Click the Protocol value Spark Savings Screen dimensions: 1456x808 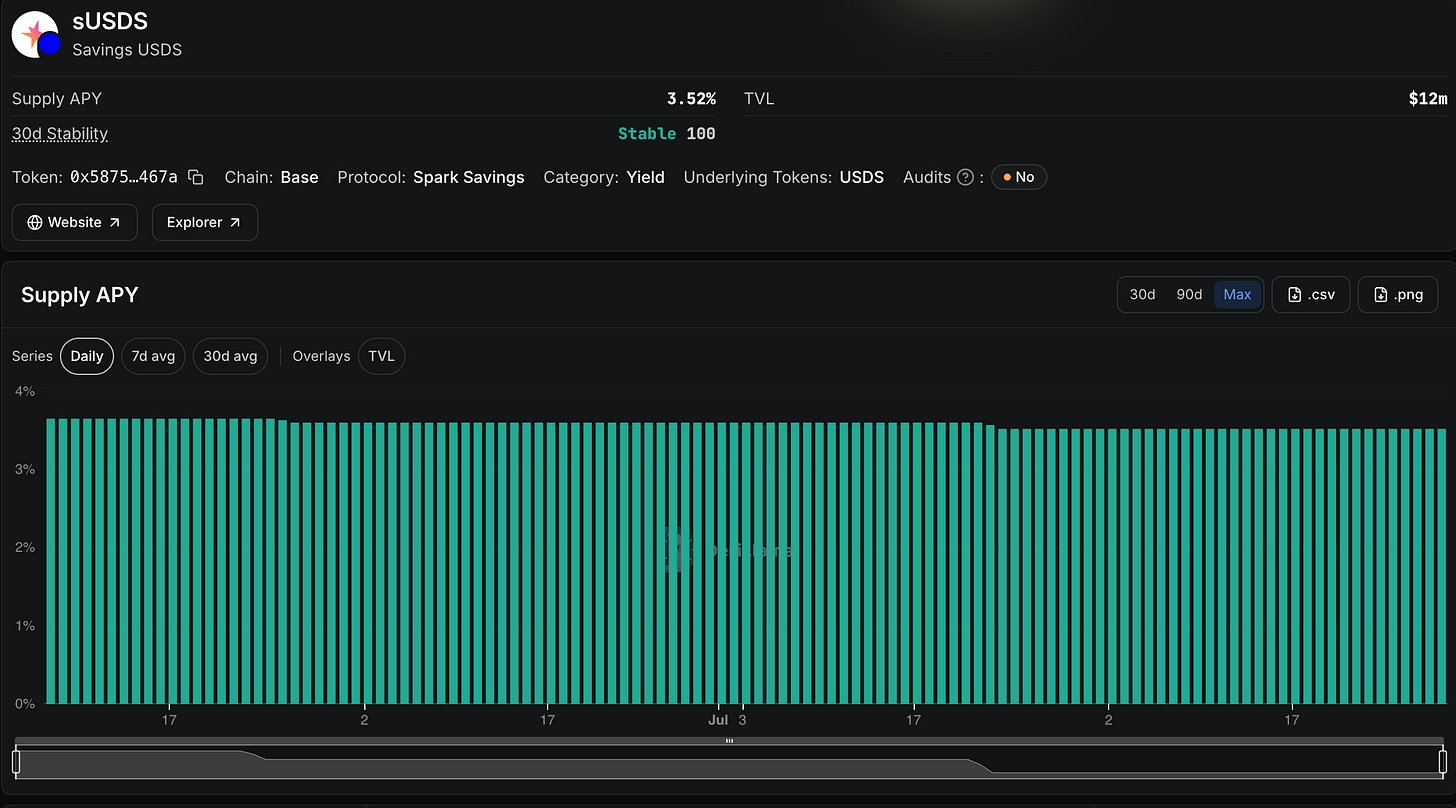pos(468,177)
